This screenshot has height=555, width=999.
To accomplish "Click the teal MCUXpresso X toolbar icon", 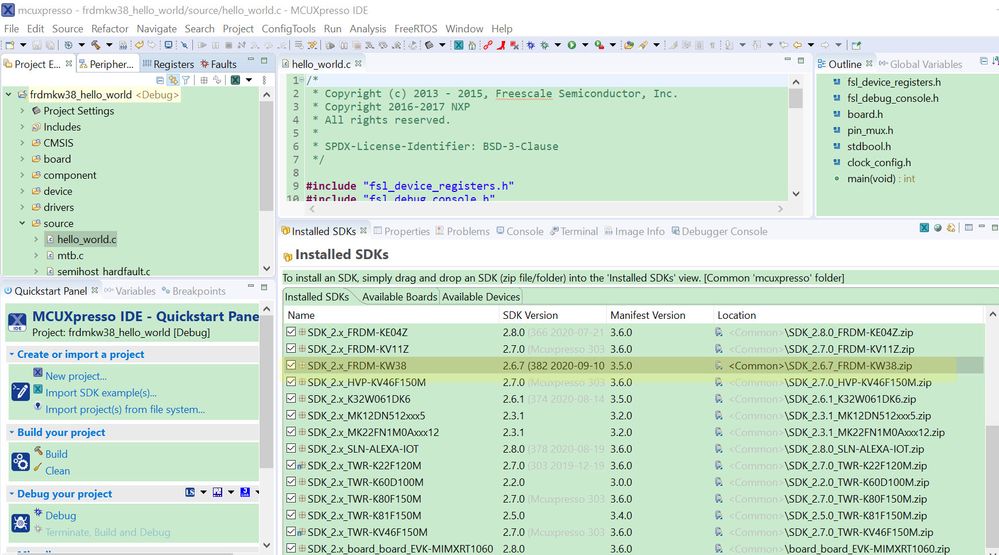I will (x=458, y=45).
